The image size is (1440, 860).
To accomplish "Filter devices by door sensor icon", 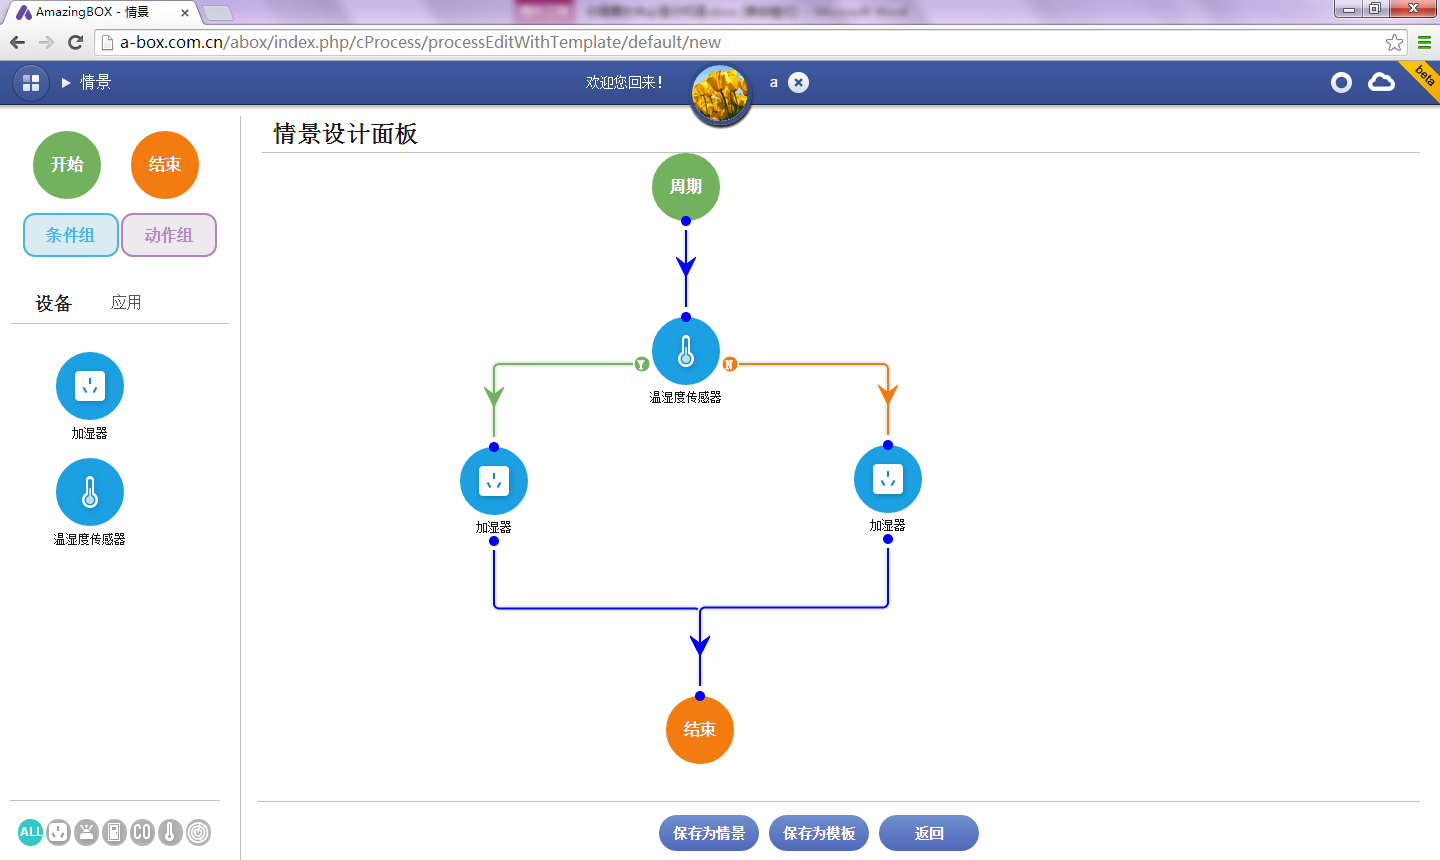I will coord(114,832).
